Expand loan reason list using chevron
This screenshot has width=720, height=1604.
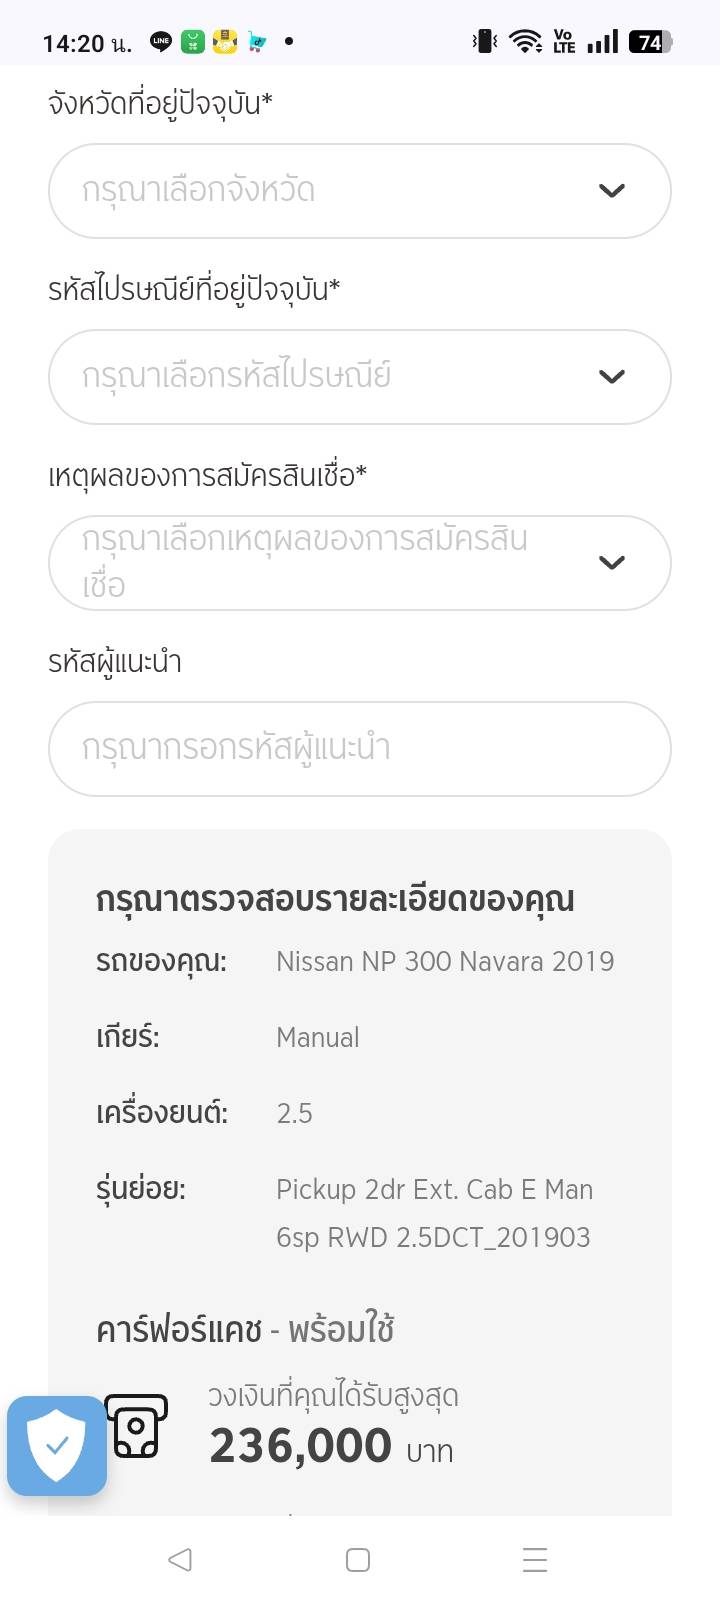pos(611,563)
